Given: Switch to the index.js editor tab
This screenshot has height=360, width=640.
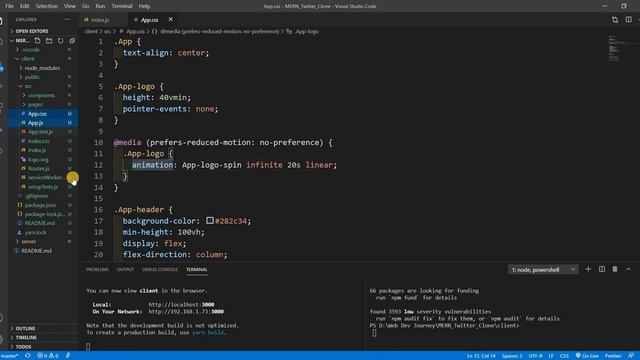Looking at the screenshot, I should coord(100,20).
